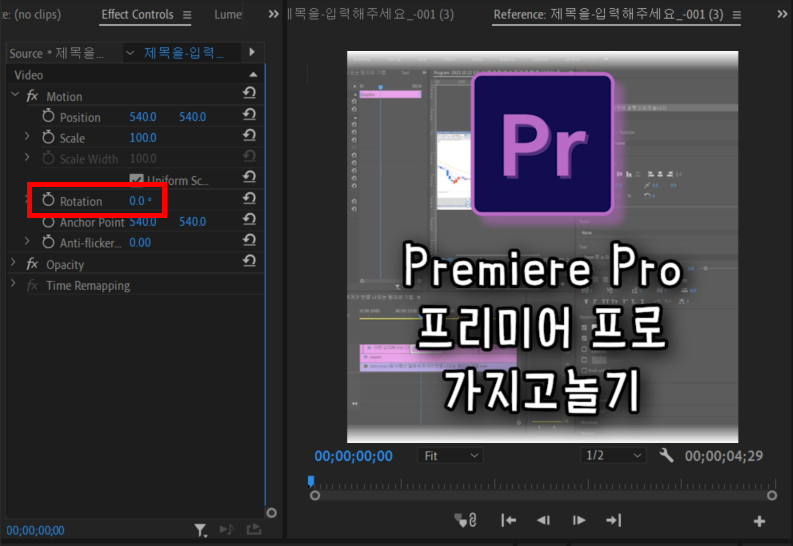The image size is (793, 546).
Task: Expand the Time Remapping effect group
Action: click(x=14, y=283)
